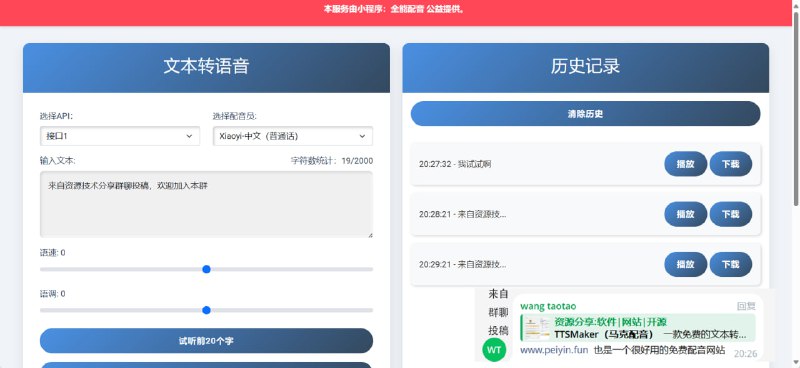Click the 字符数统计 19/2000 counter
800x368 pixels.
coord(332,161)
